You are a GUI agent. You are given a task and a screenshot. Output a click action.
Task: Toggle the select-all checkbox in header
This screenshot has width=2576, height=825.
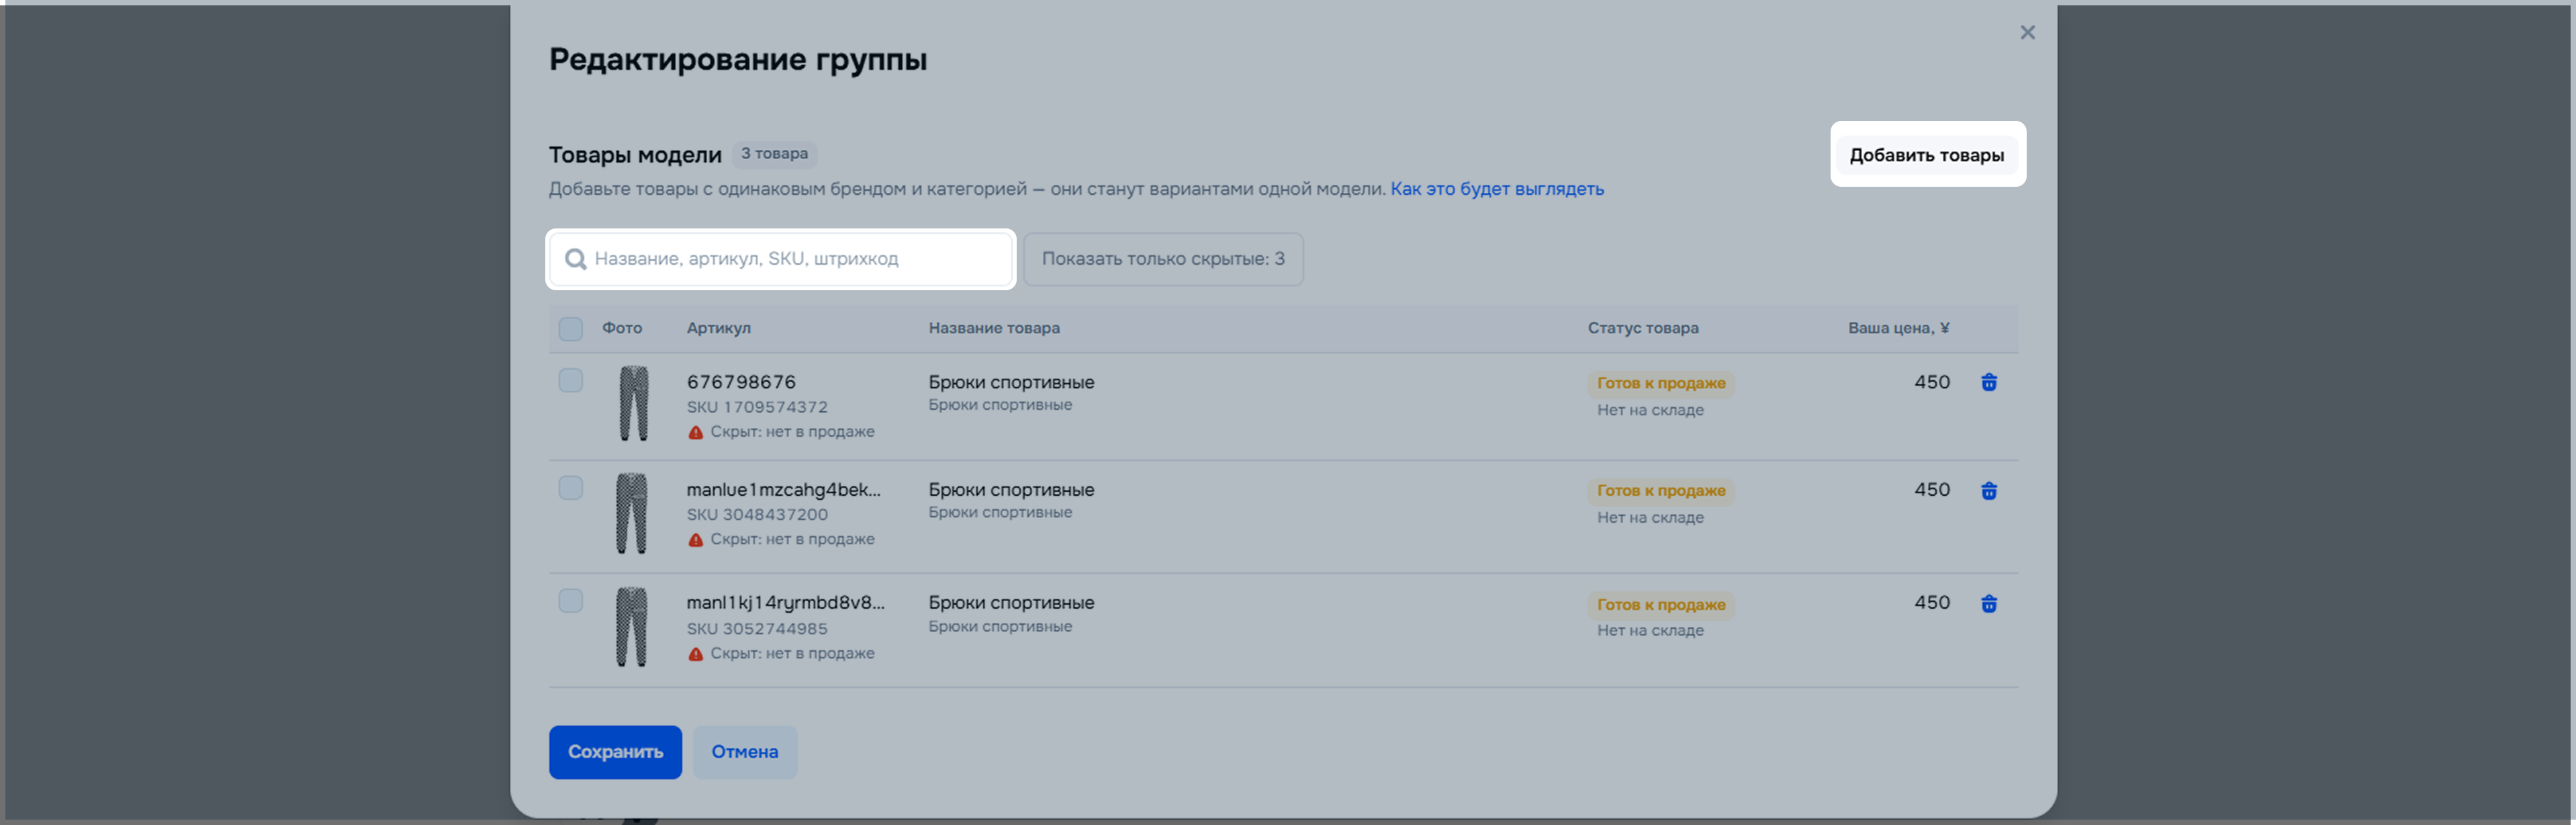click(570, 329)
